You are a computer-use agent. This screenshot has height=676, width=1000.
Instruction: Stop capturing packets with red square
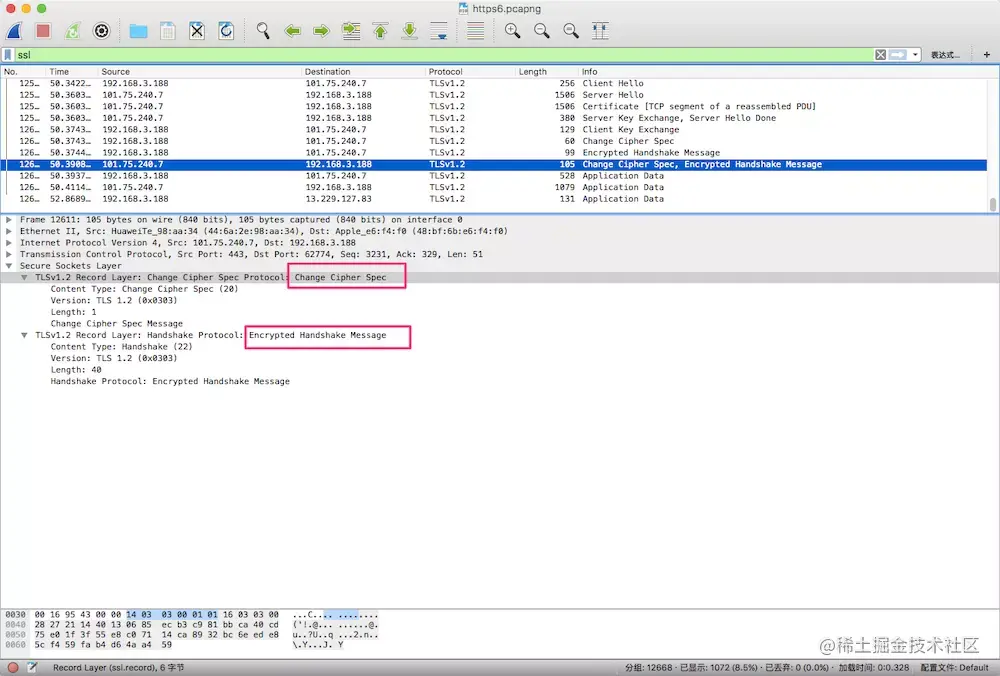[x=43, y=31]
